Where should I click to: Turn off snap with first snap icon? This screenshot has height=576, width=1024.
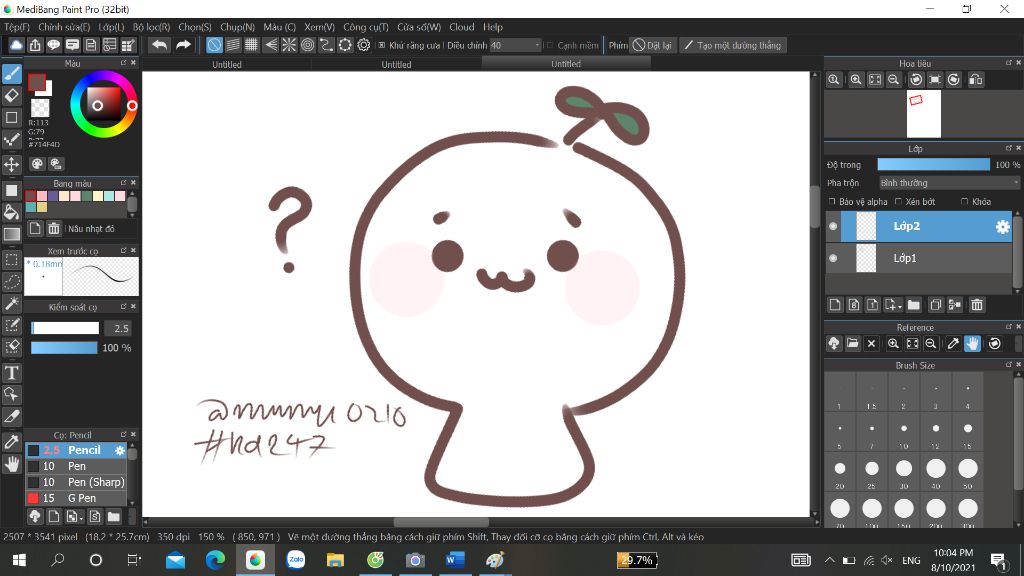tap(214, 45)
